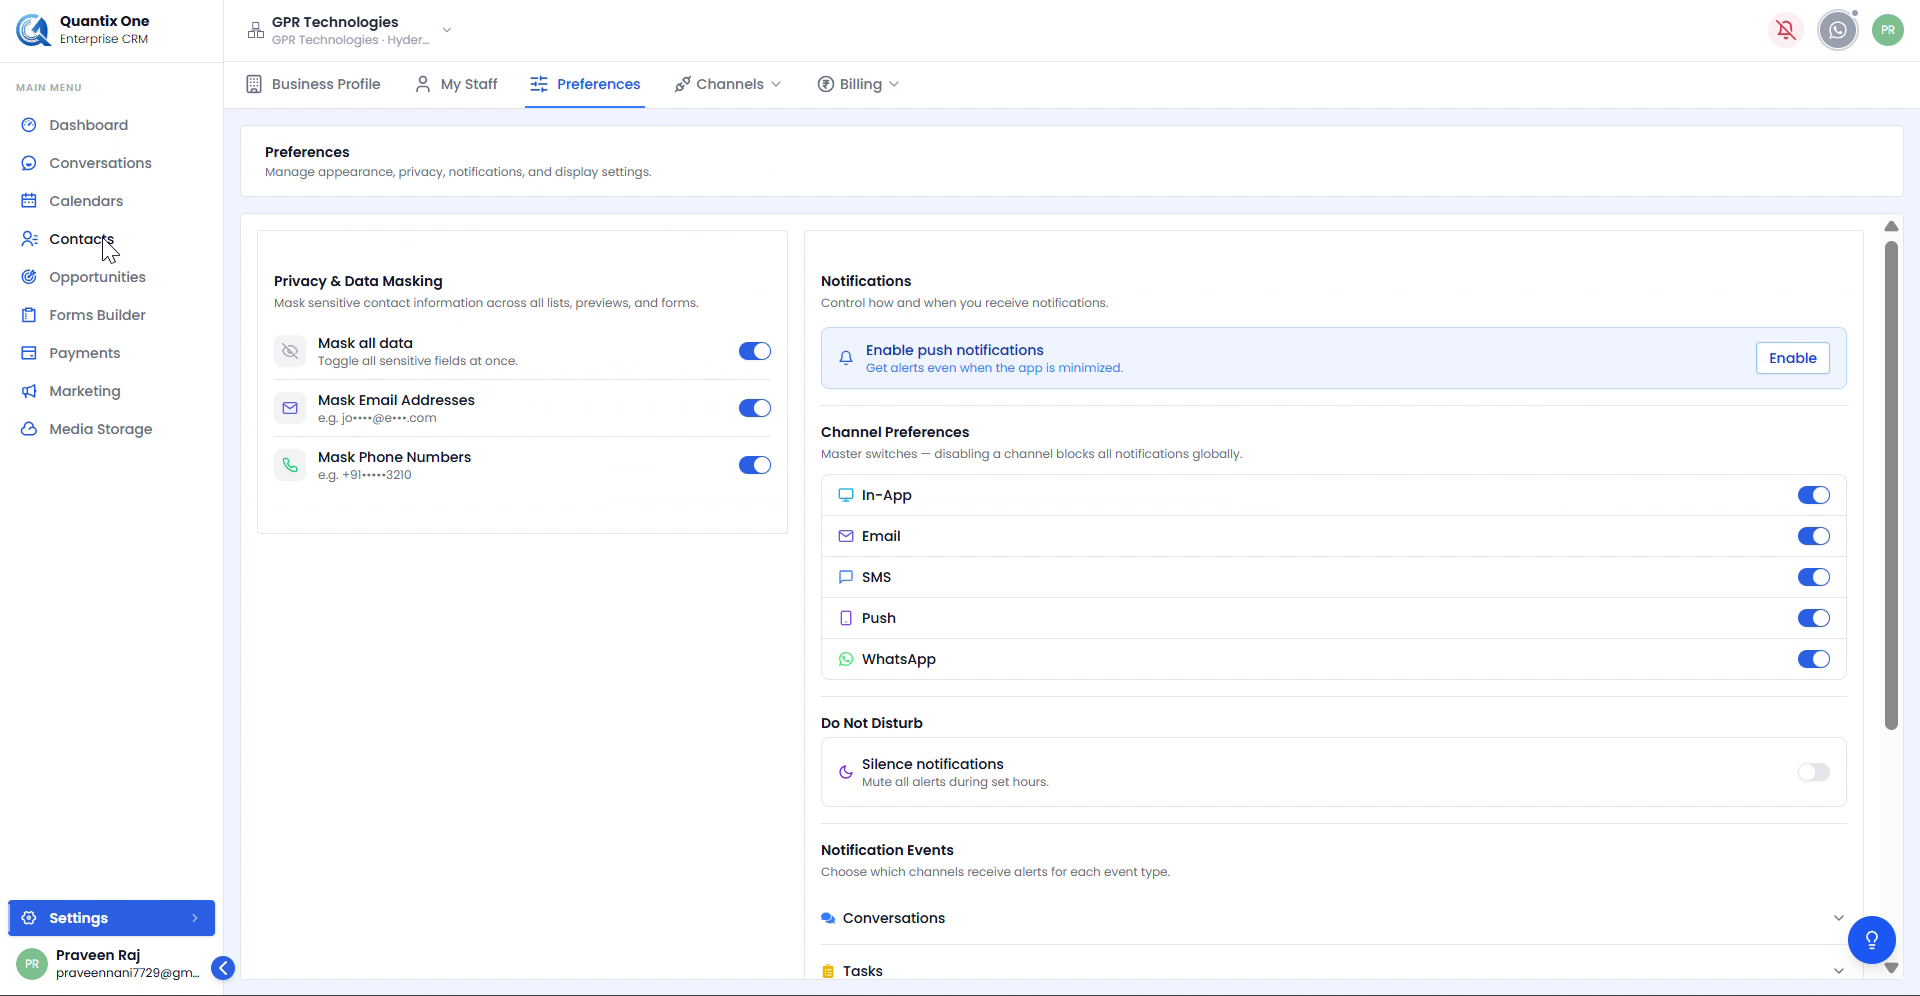The image size is (1920, 996).
Task: Click the muted notifications bell icon
Action: (x=1786, y=30)
